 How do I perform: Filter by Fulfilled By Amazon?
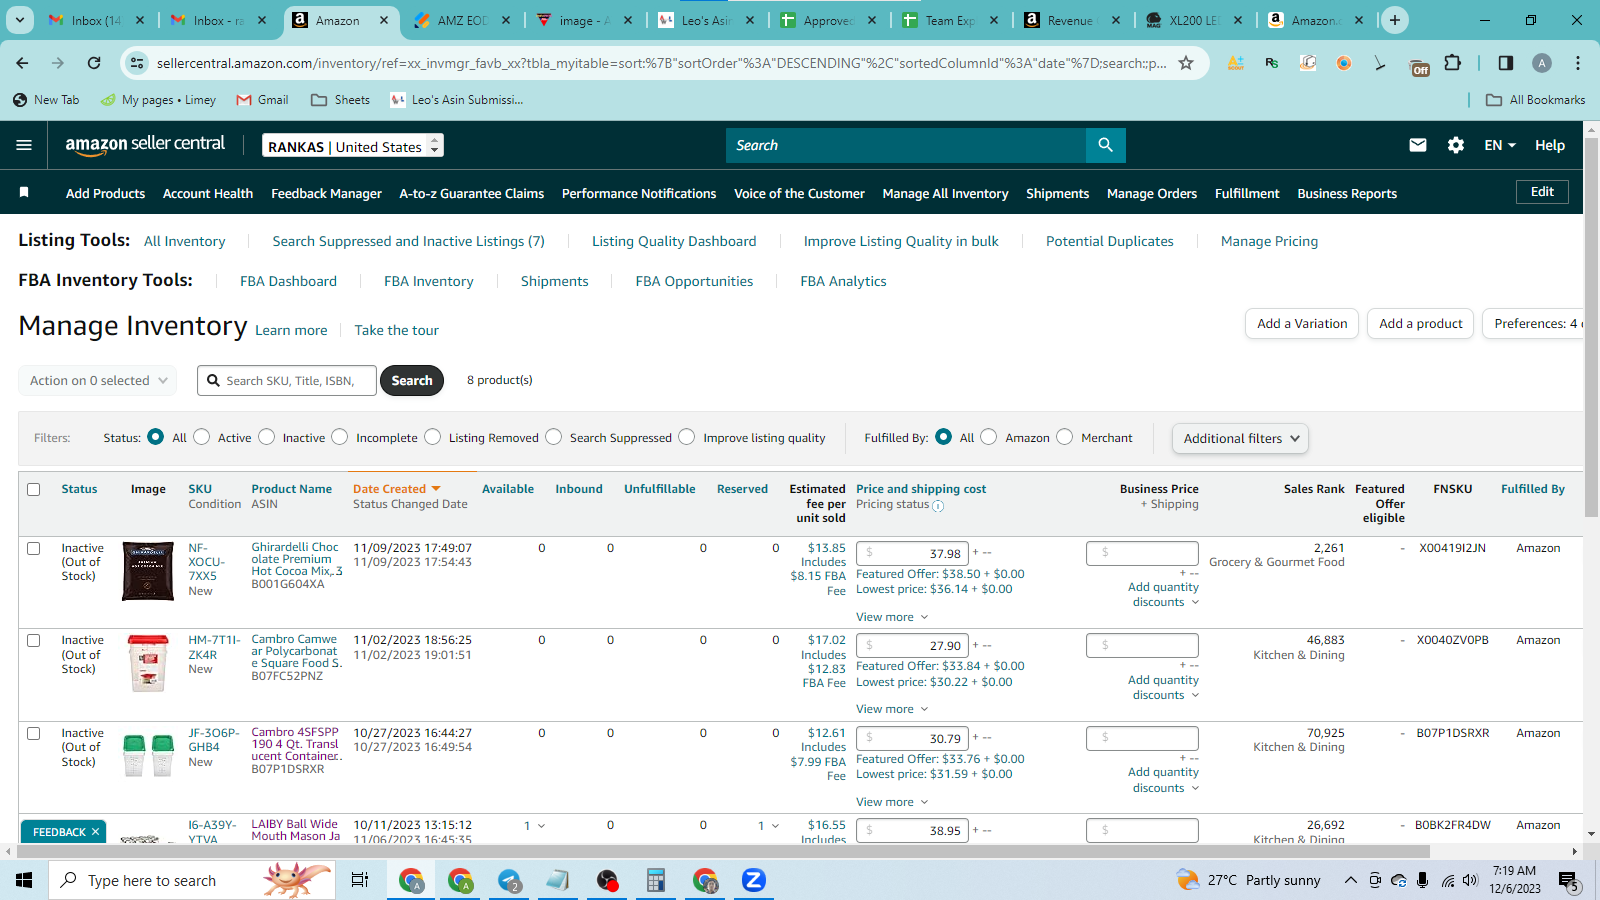tap(989, 437)
